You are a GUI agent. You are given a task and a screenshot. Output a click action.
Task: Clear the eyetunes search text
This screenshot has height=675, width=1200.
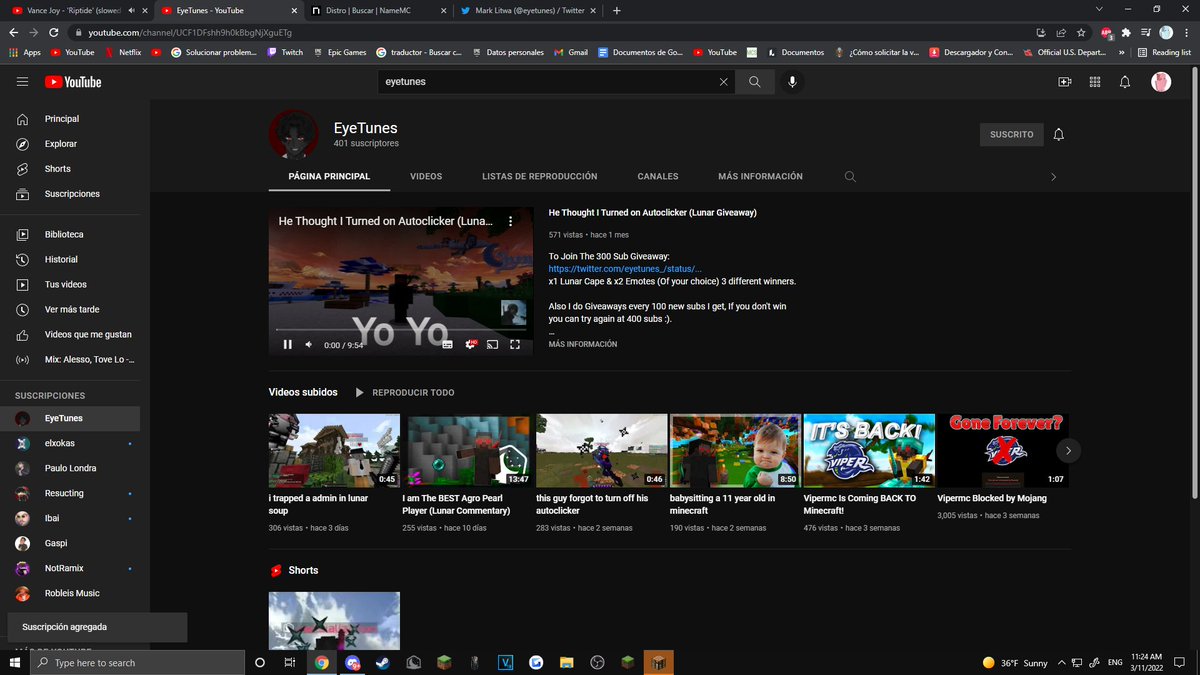coord(724,82)
